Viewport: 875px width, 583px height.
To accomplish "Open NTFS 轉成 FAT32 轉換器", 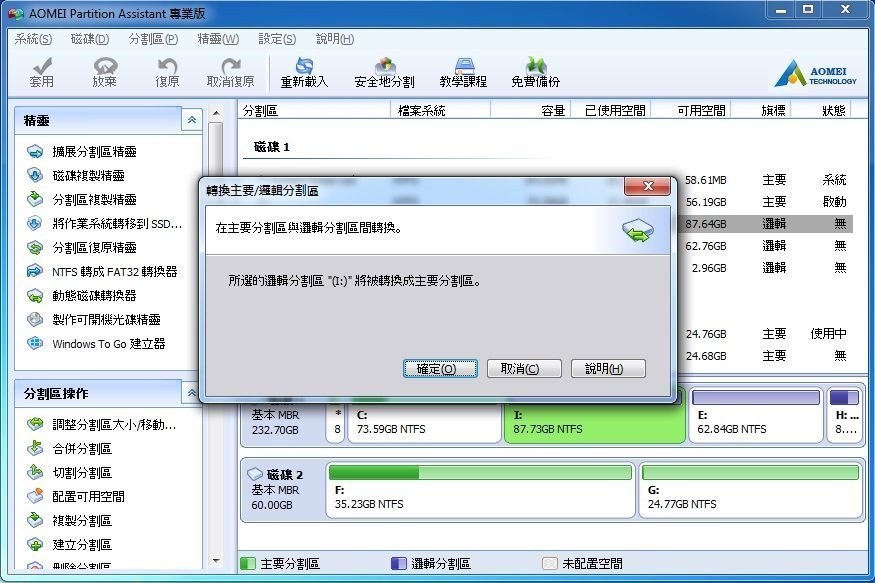I will (102, 271).
